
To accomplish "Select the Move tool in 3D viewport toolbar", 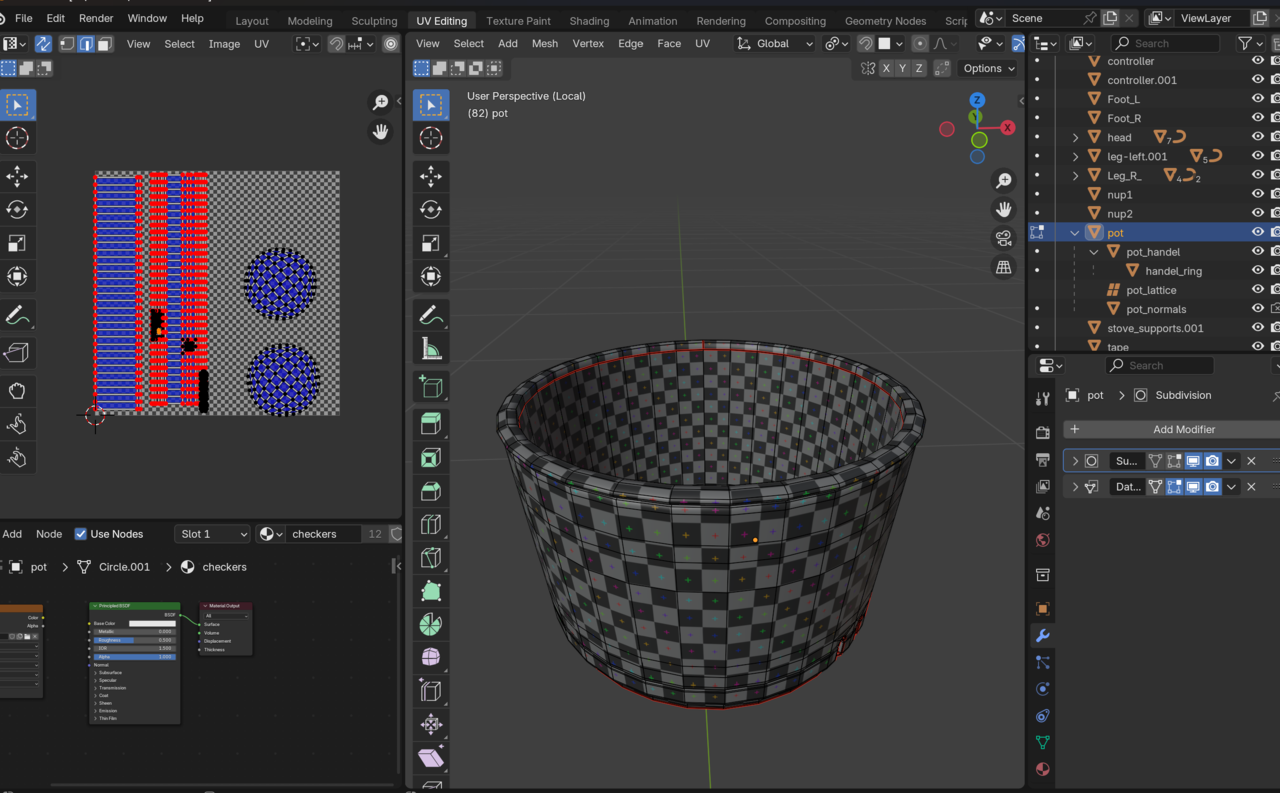I will [x=431, y=177].
